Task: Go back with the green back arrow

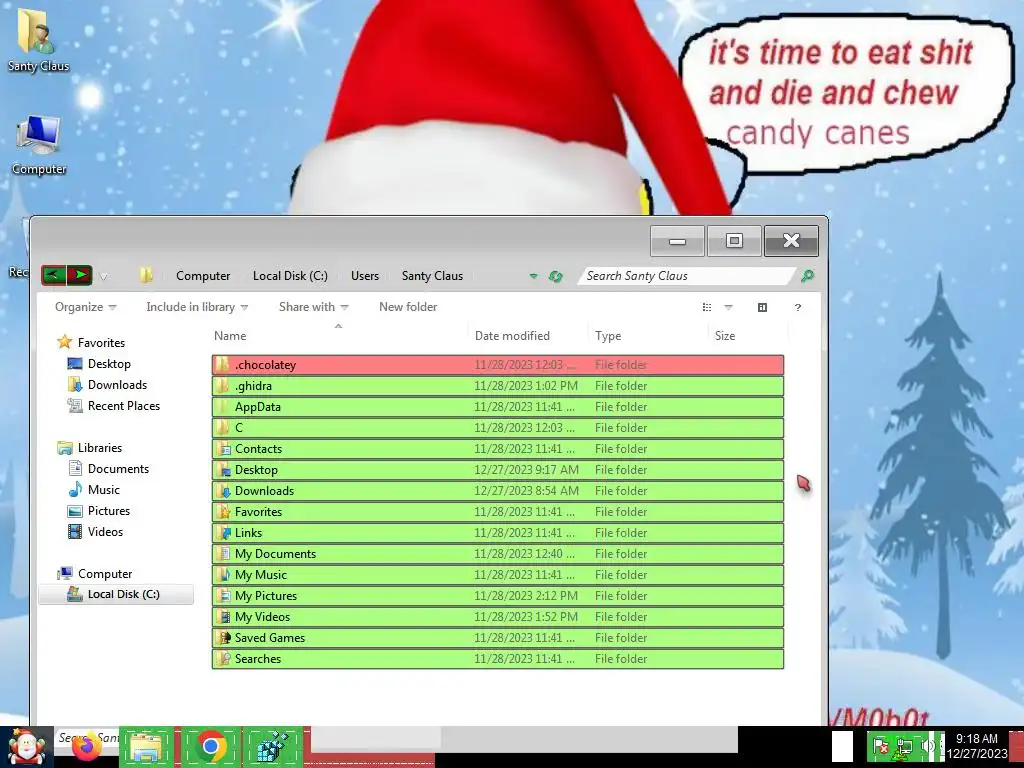Action: pos(54,275)
